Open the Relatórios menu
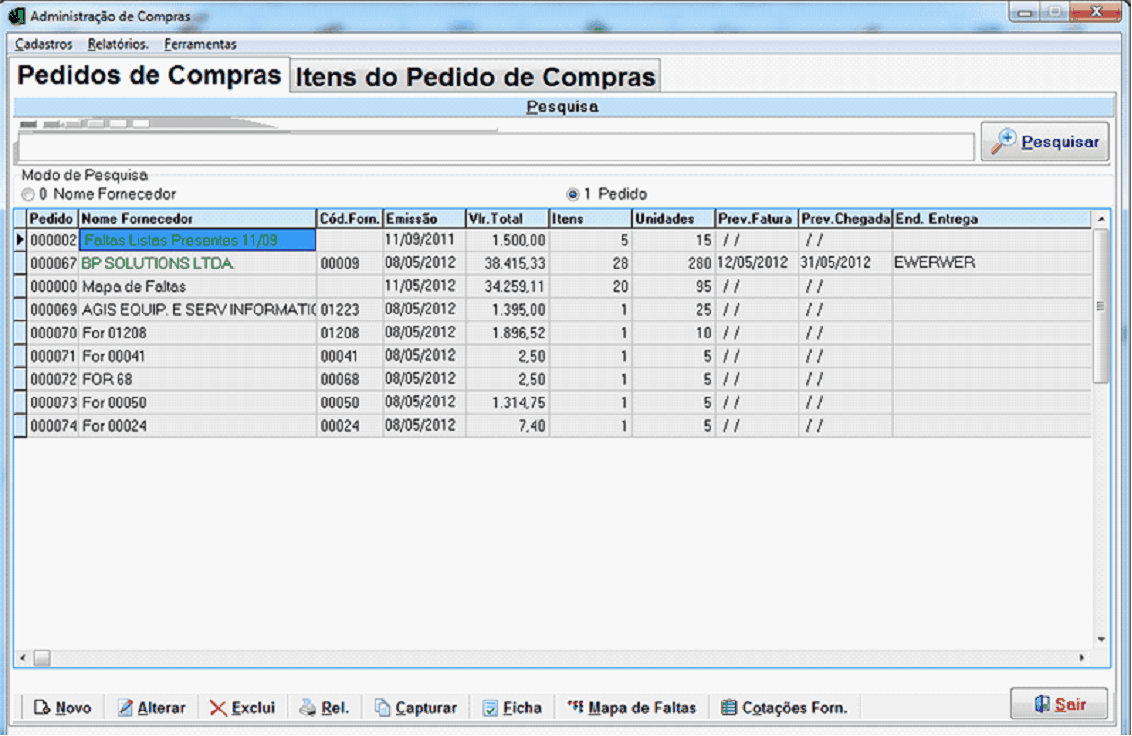 point(118,44)
